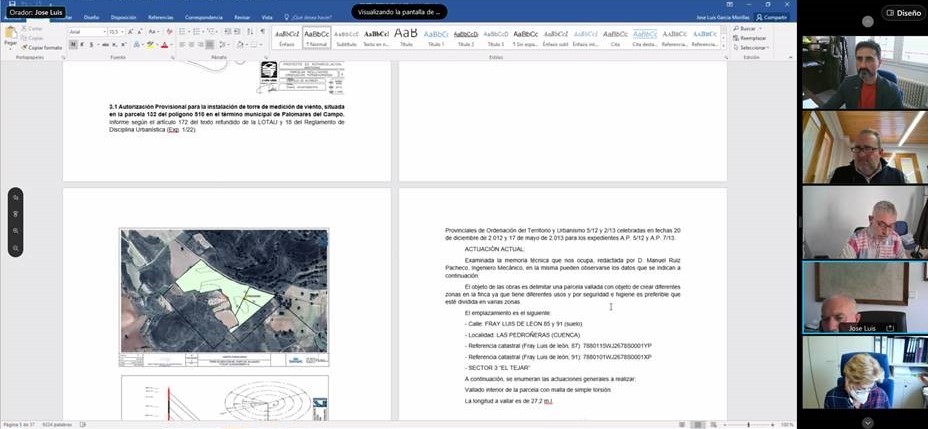Viewport: 928px width, 429px height.
Task: Toggle superscript formatting
Action: pos(122,45)
